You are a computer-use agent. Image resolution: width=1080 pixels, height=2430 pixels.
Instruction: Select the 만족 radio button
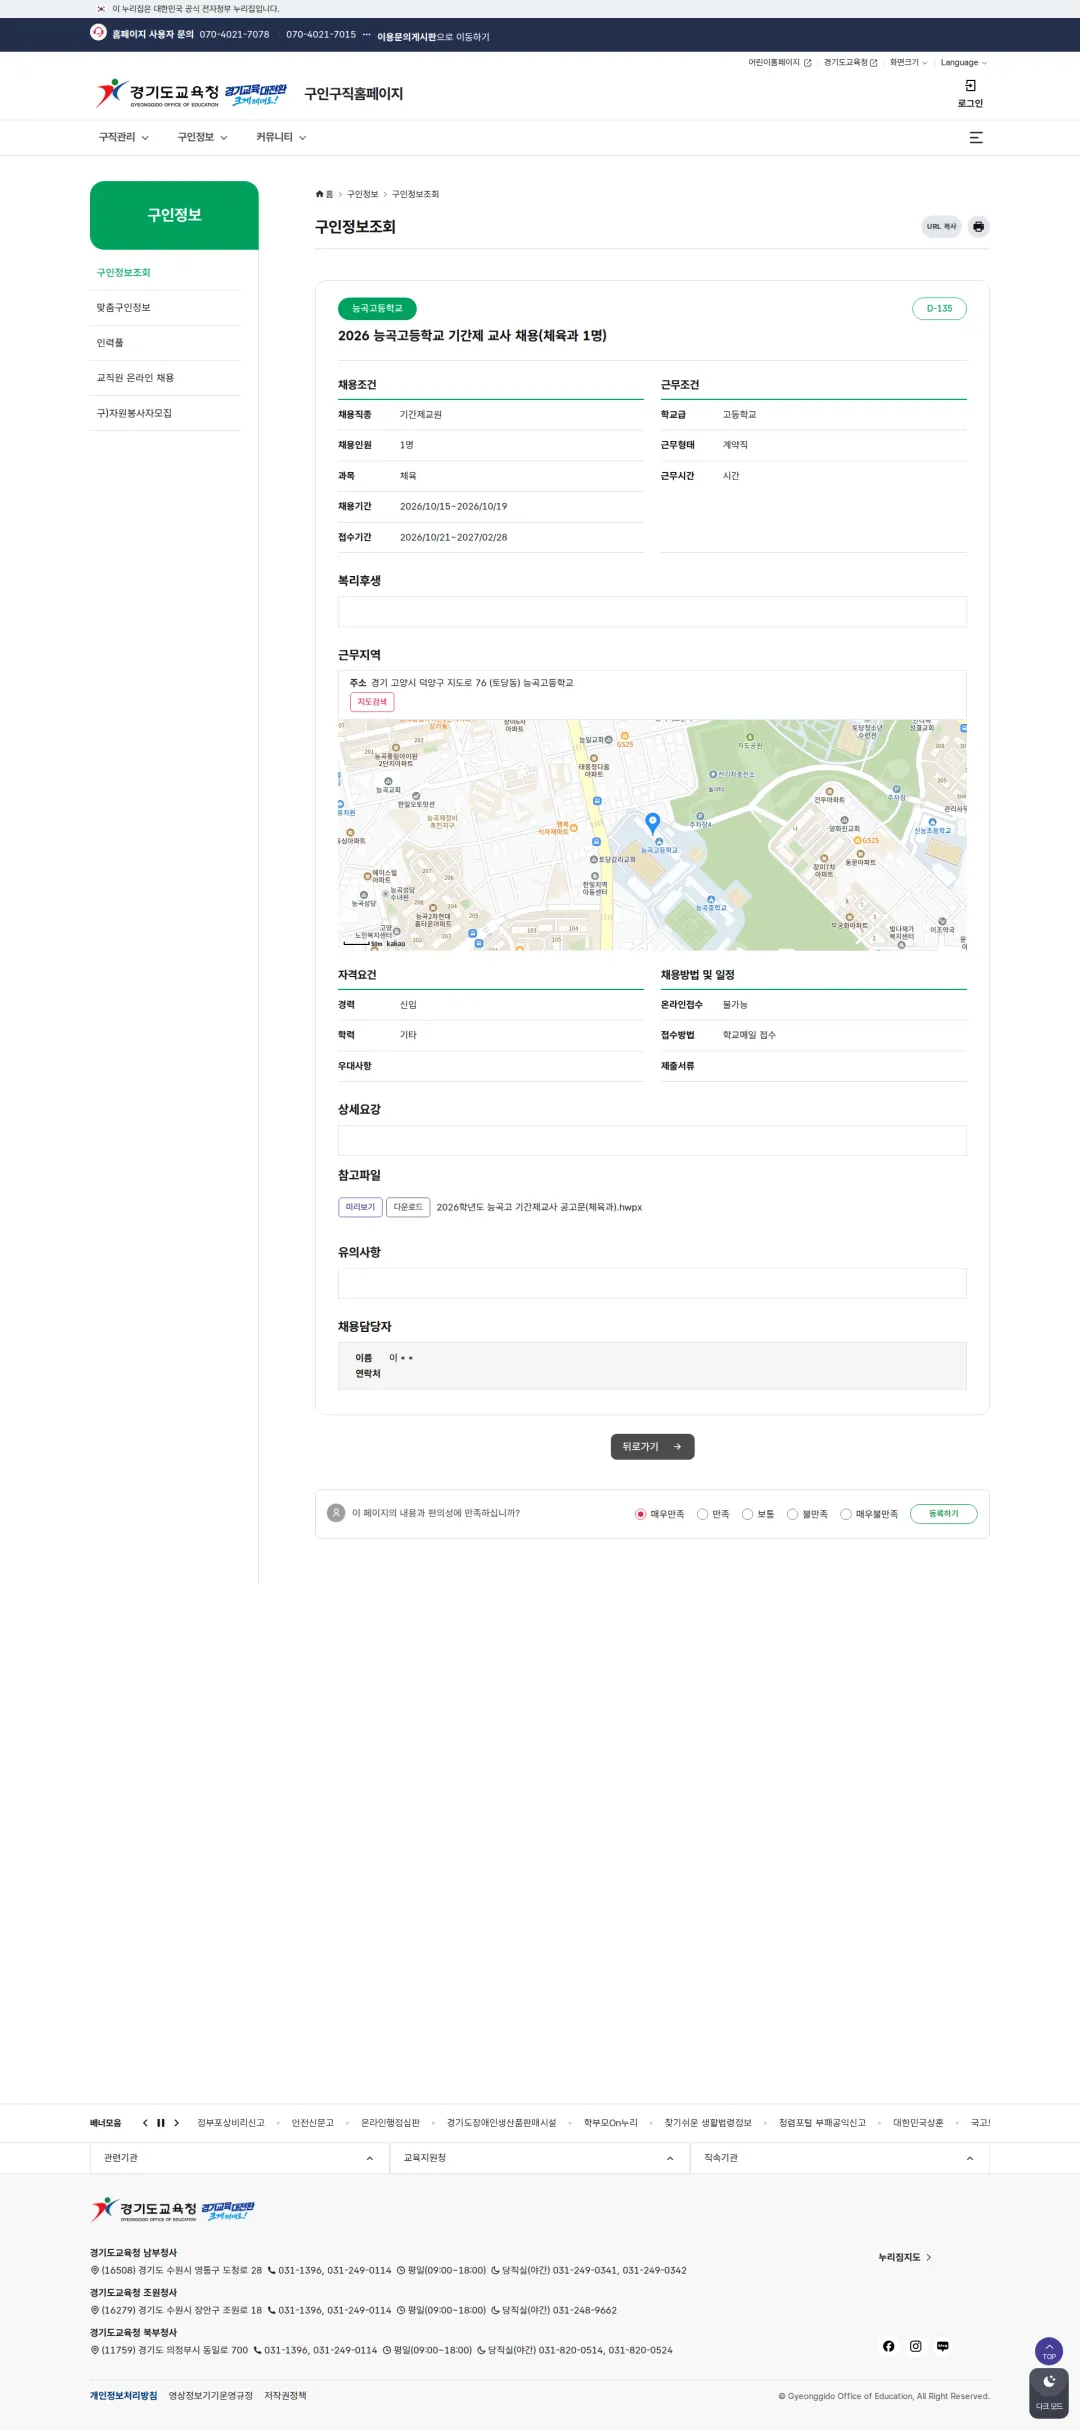[702, 1514]
